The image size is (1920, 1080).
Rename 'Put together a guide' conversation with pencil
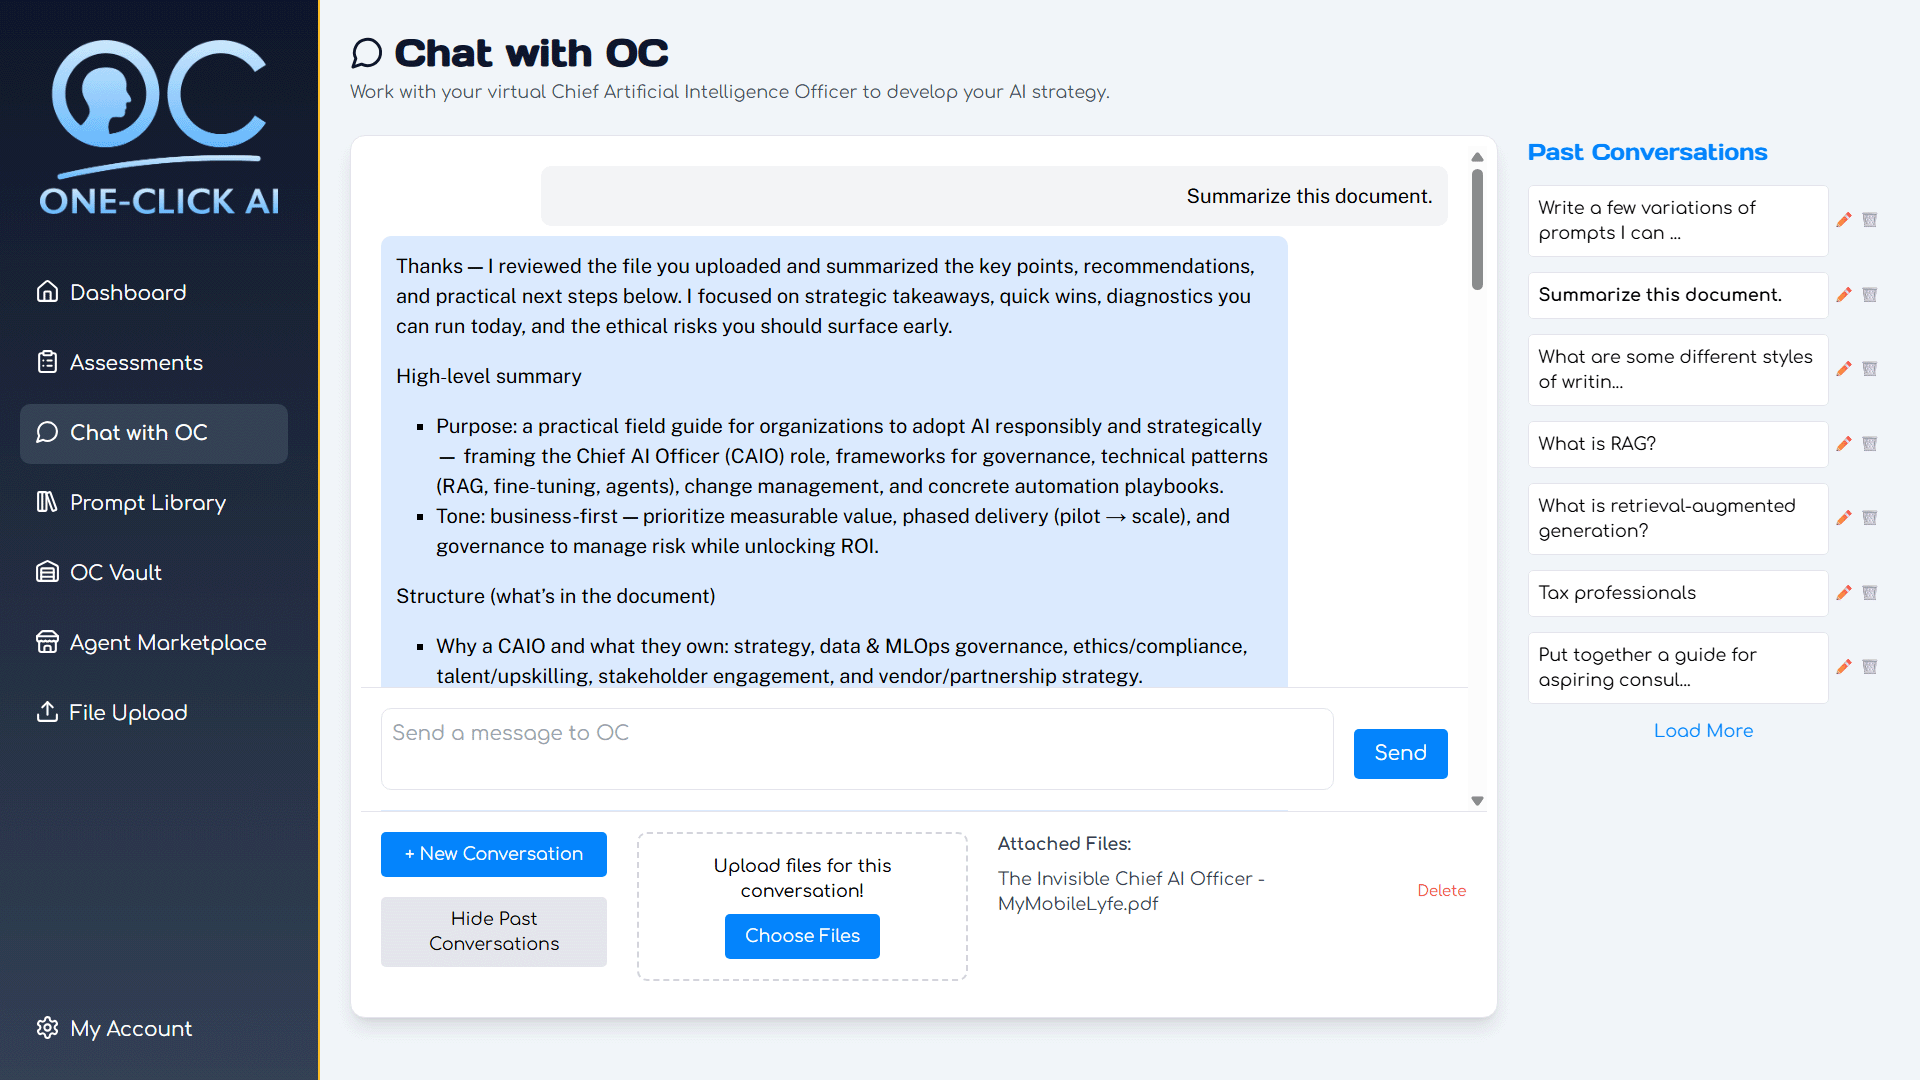1844,667
